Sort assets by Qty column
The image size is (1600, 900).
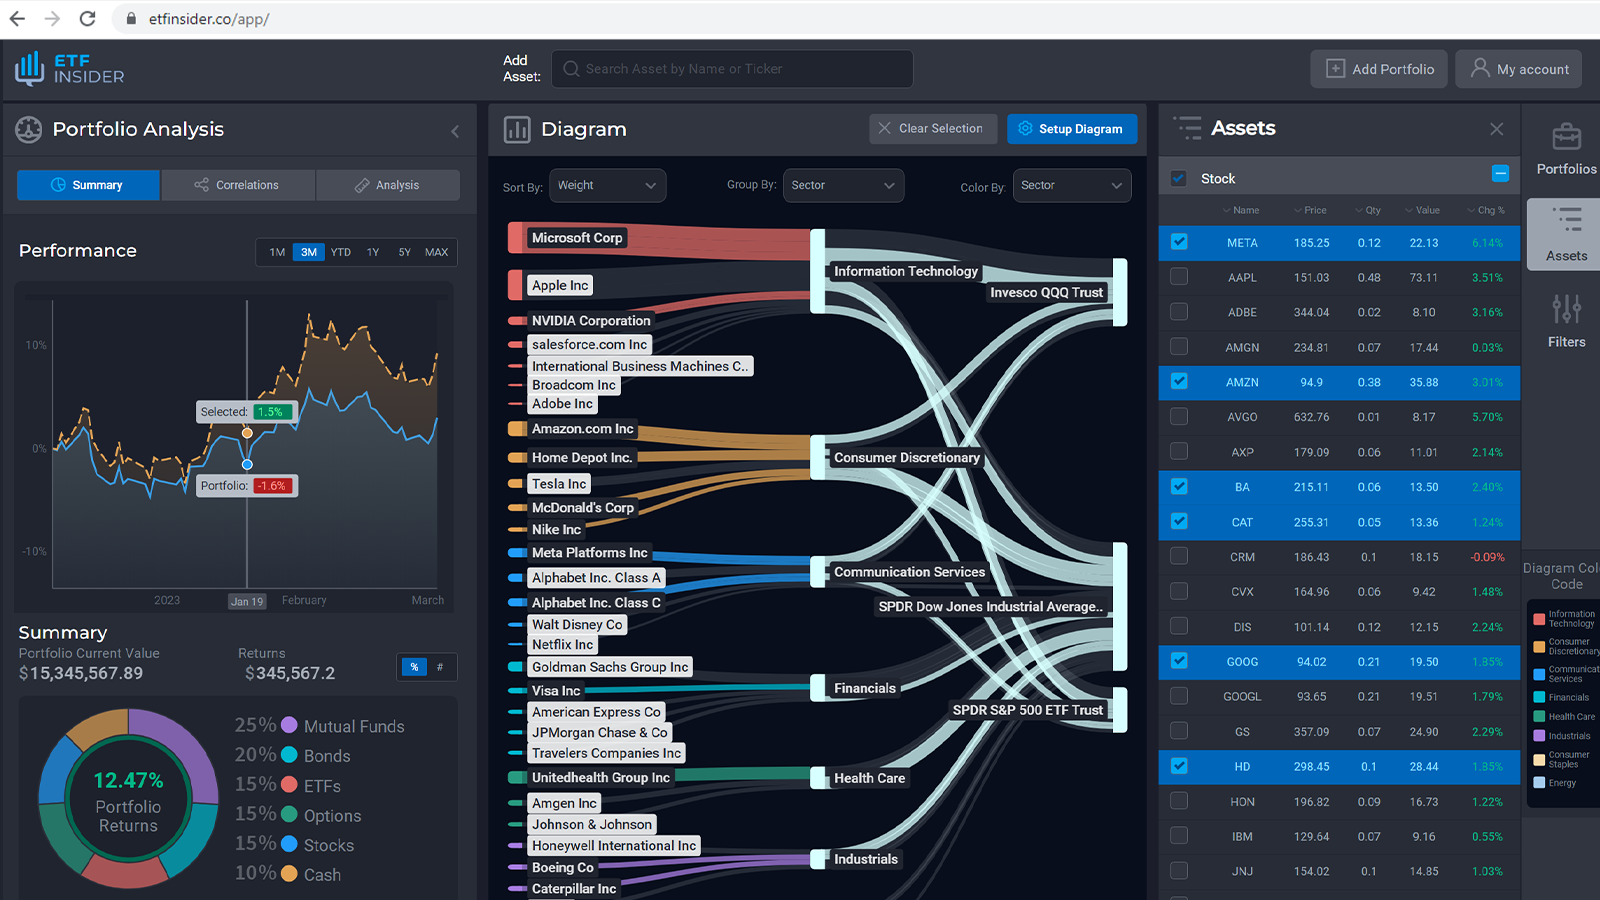1368,210
